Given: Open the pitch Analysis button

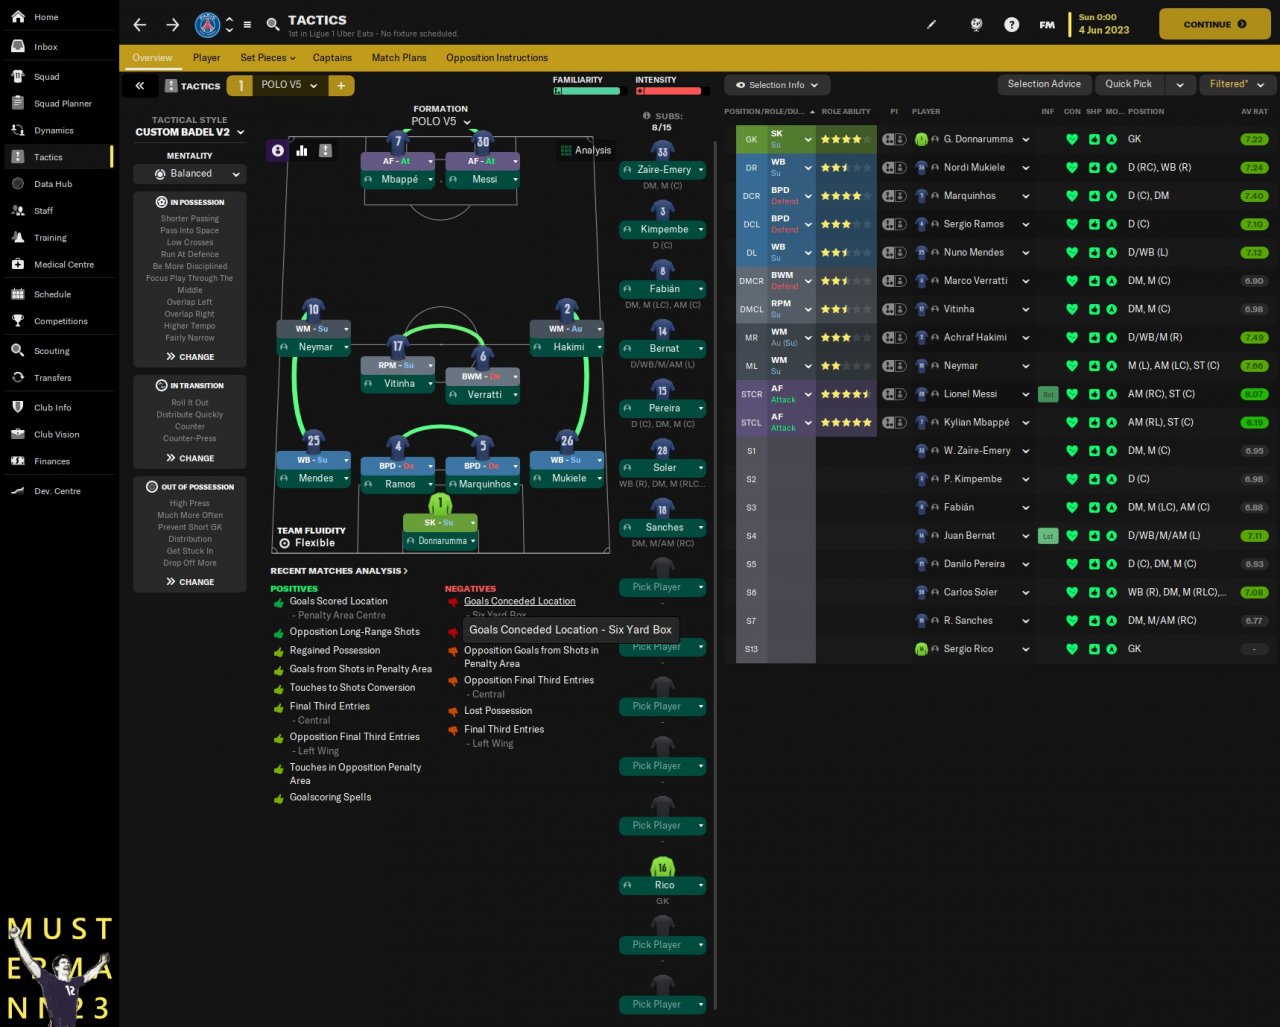Looking at the screenshot, I should pyautogui.click(x=586, y=150).
